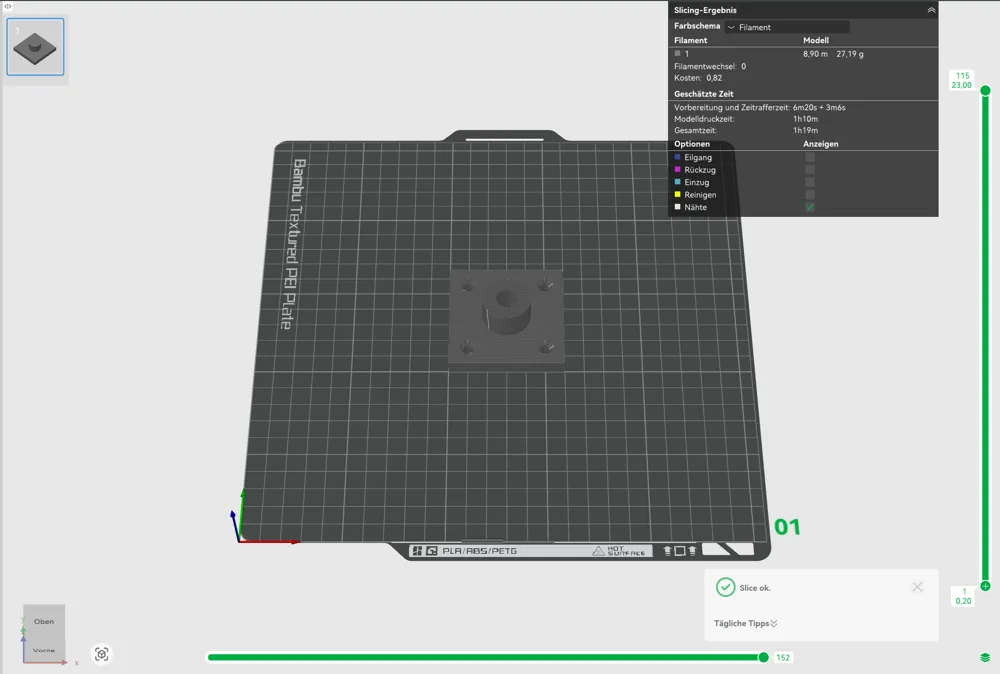Click the green checkmark icon beside Slice ok

[725, 587]
